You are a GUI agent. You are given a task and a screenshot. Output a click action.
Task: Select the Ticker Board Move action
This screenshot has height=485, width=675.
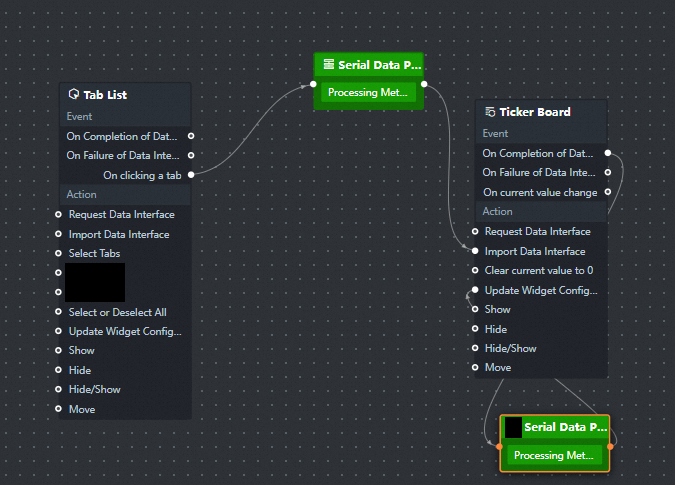[x=498, y=368]
